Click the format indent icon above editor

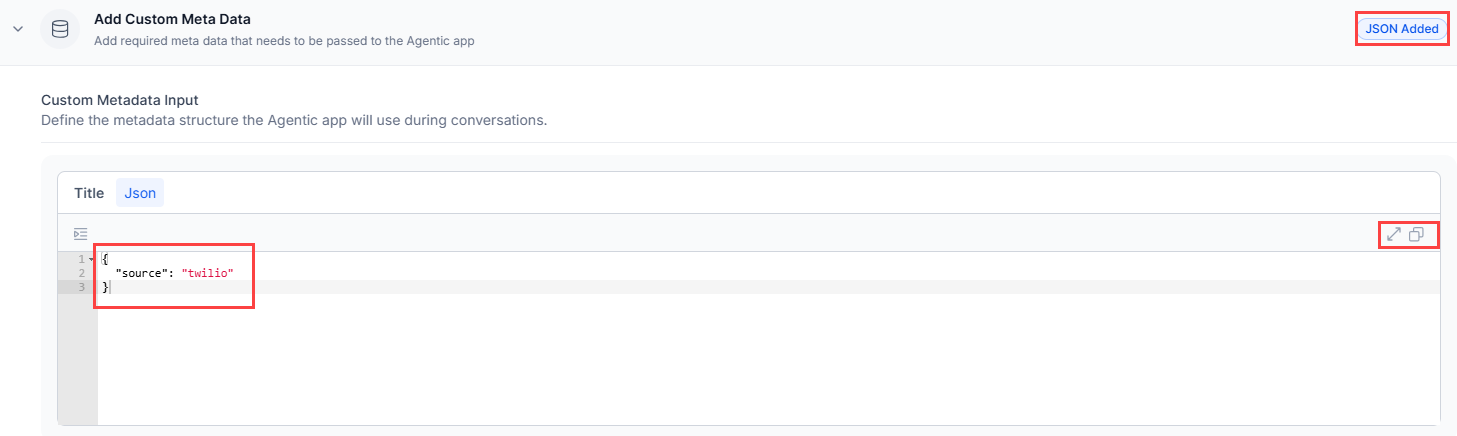(81, 234)
